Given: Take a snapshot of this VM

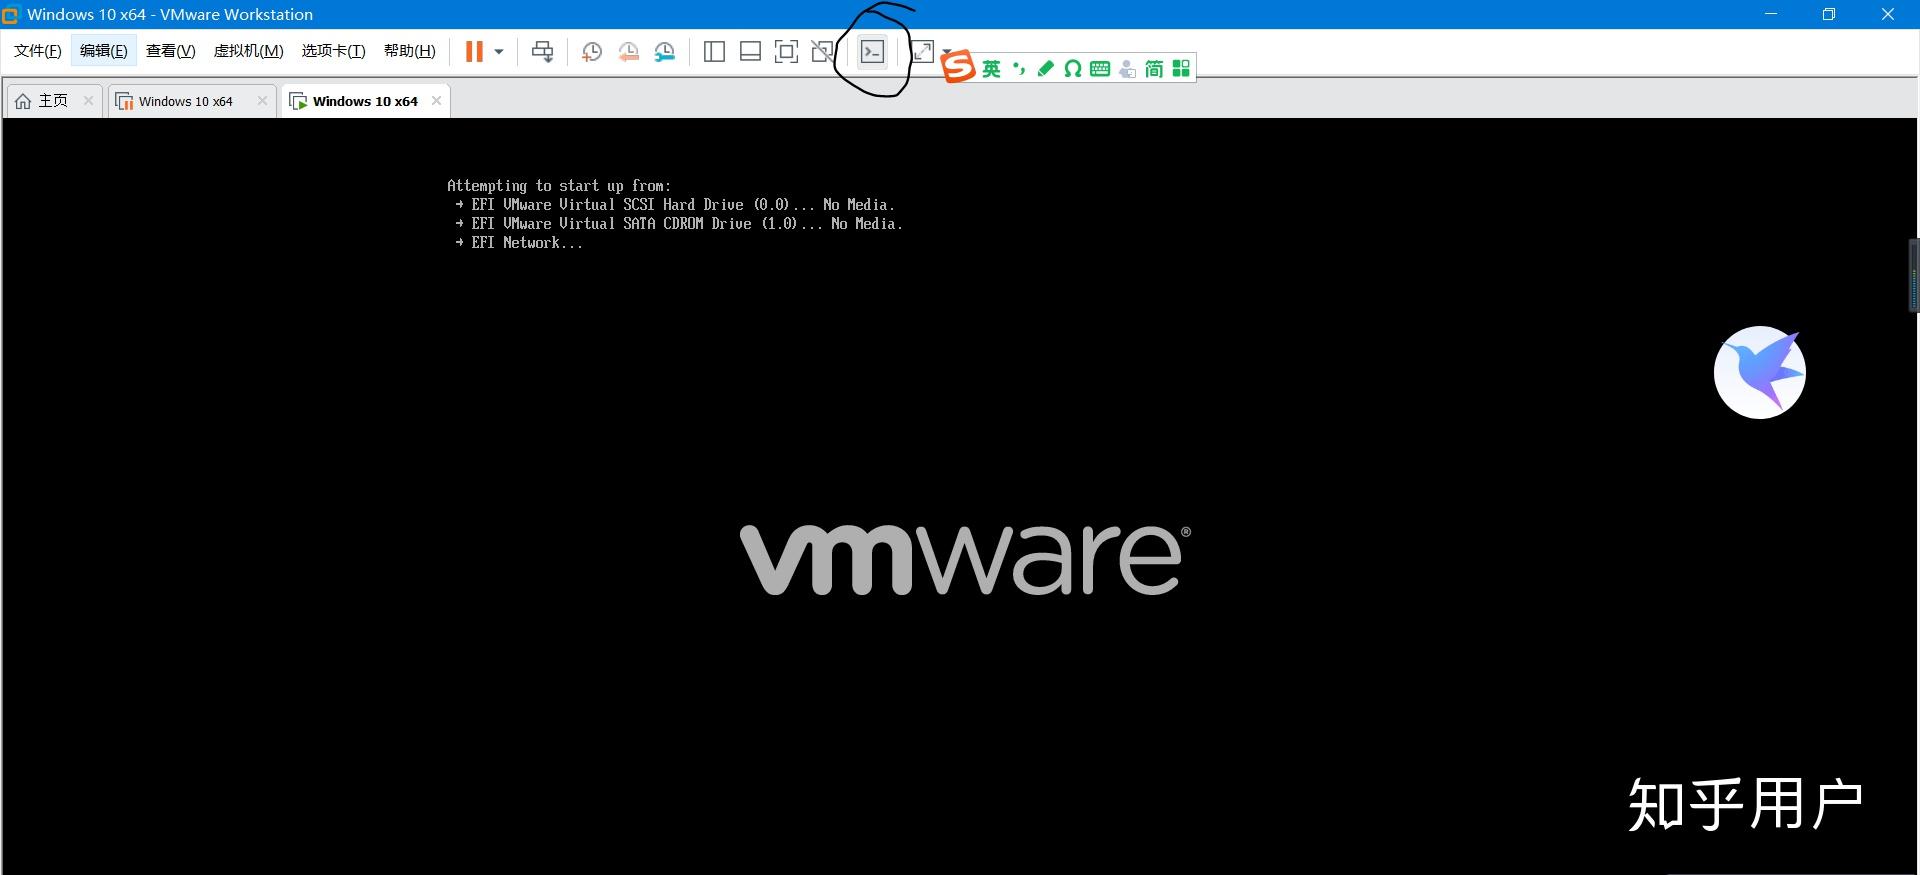Looking at the screenshot, I should (592, 52).
